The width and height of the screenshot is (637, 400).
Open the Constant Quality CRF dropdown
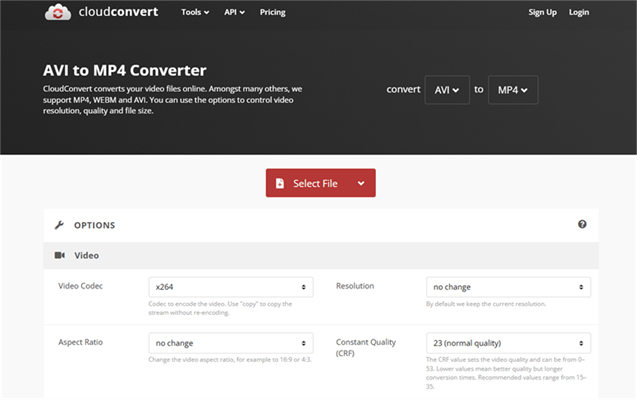tap(508, 343)
